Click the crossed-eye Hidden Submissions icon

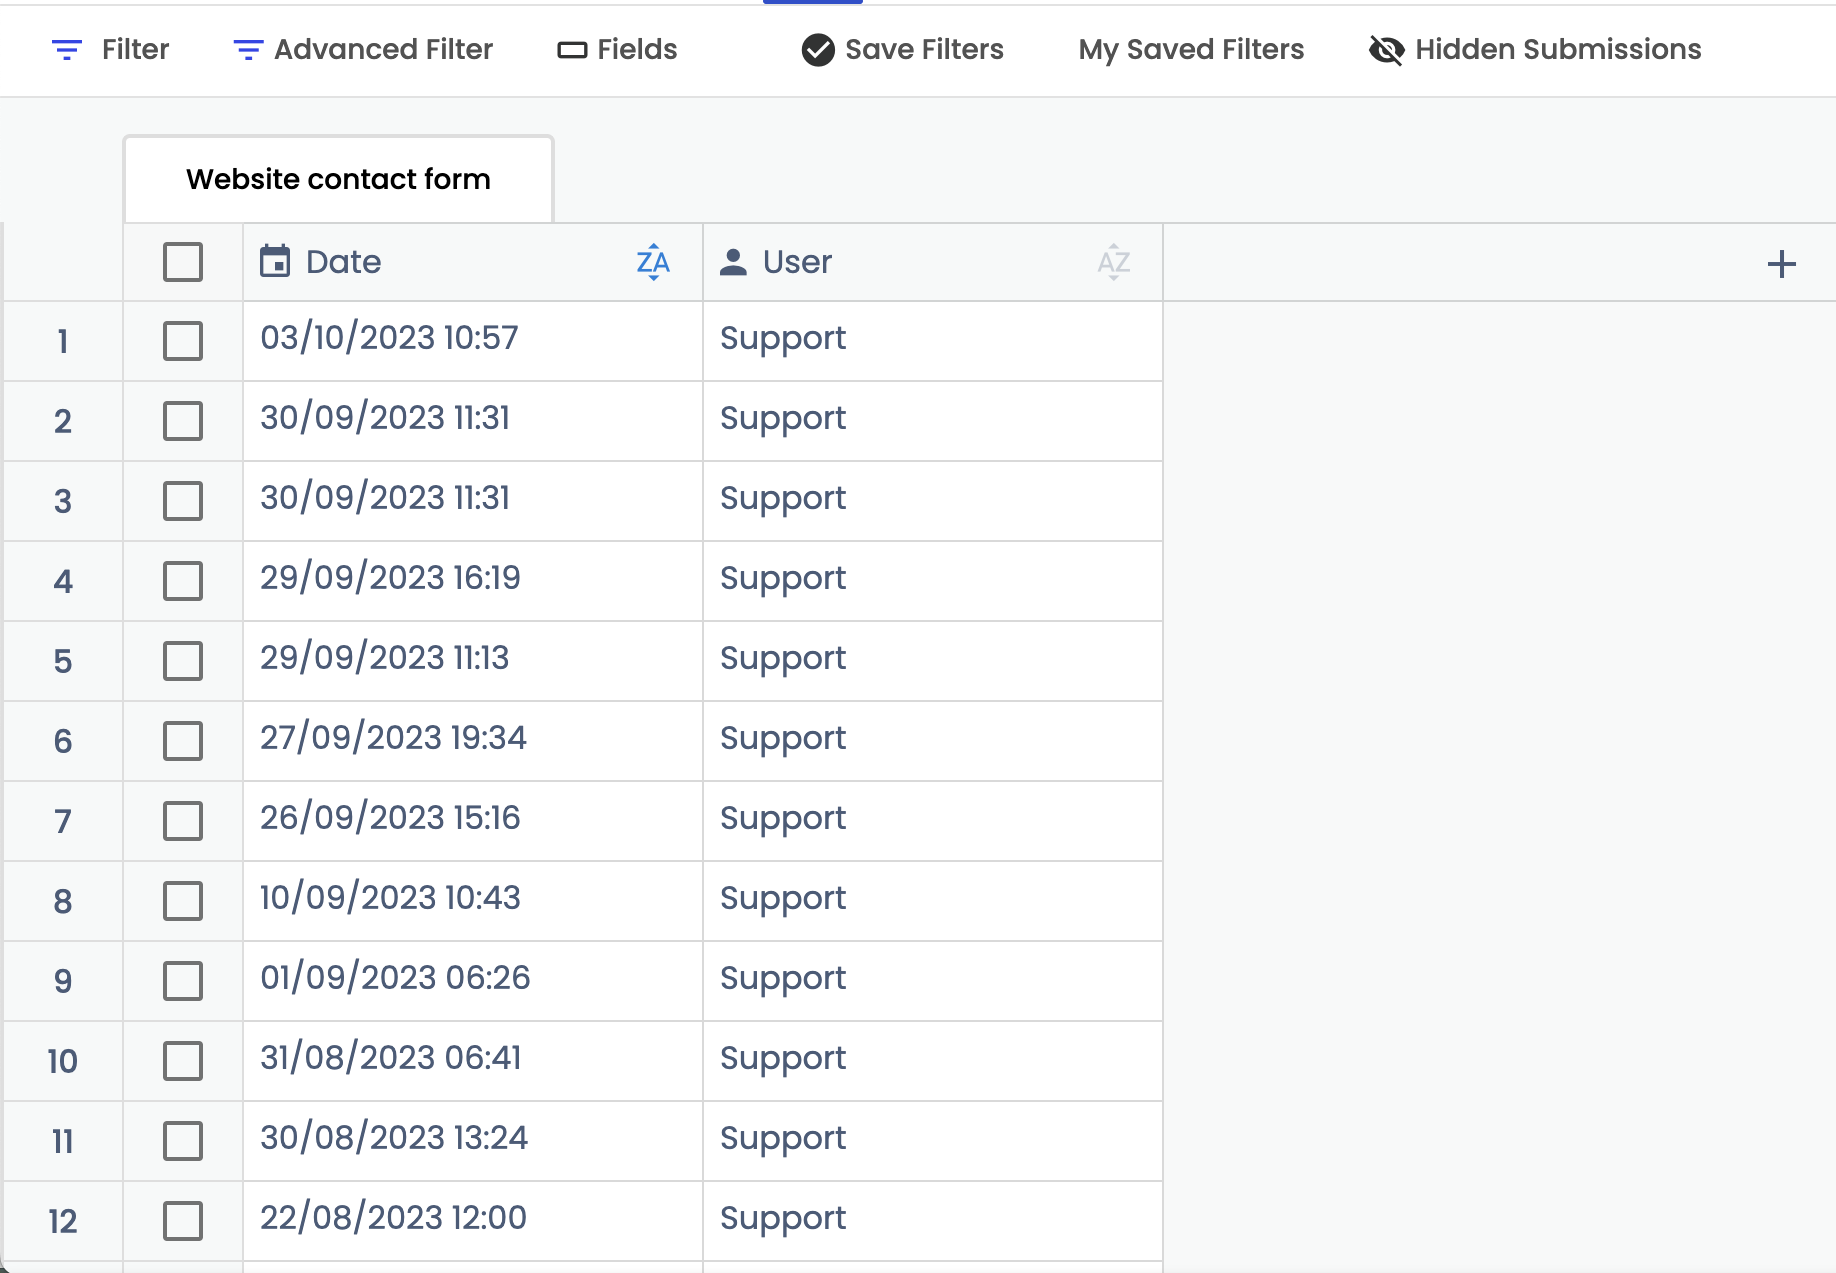pyautogui.click(x=1386, y=49)
